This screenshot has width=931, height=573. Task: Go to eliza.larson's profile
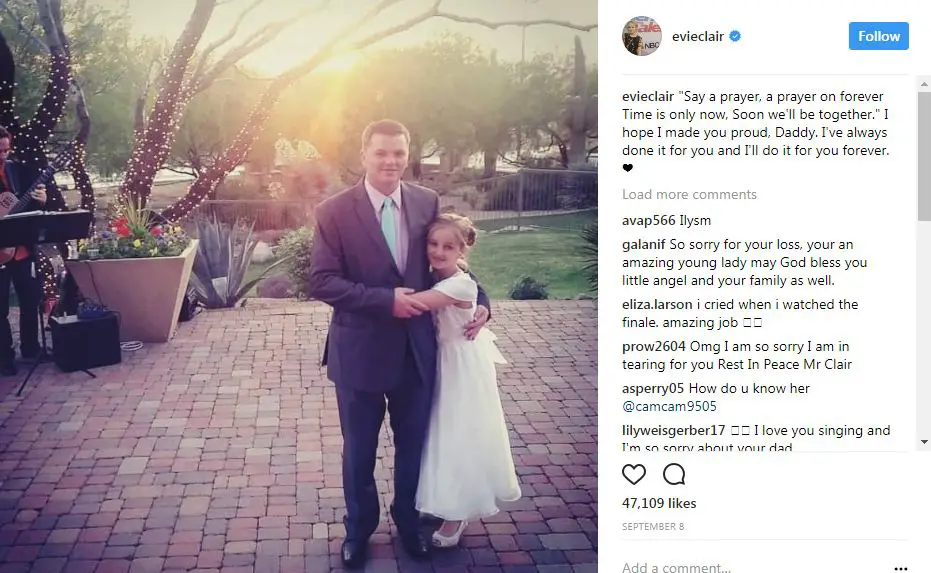click(x=657, y=305)
